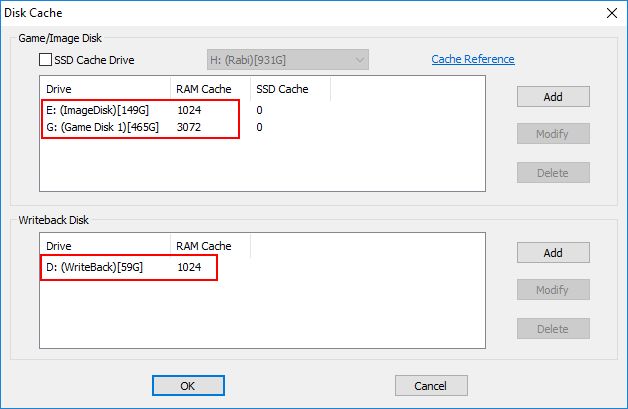This screenshot has height=409, width=628.
Task: Dismiss dialog with the Cancel button
Action: point(431,386)
